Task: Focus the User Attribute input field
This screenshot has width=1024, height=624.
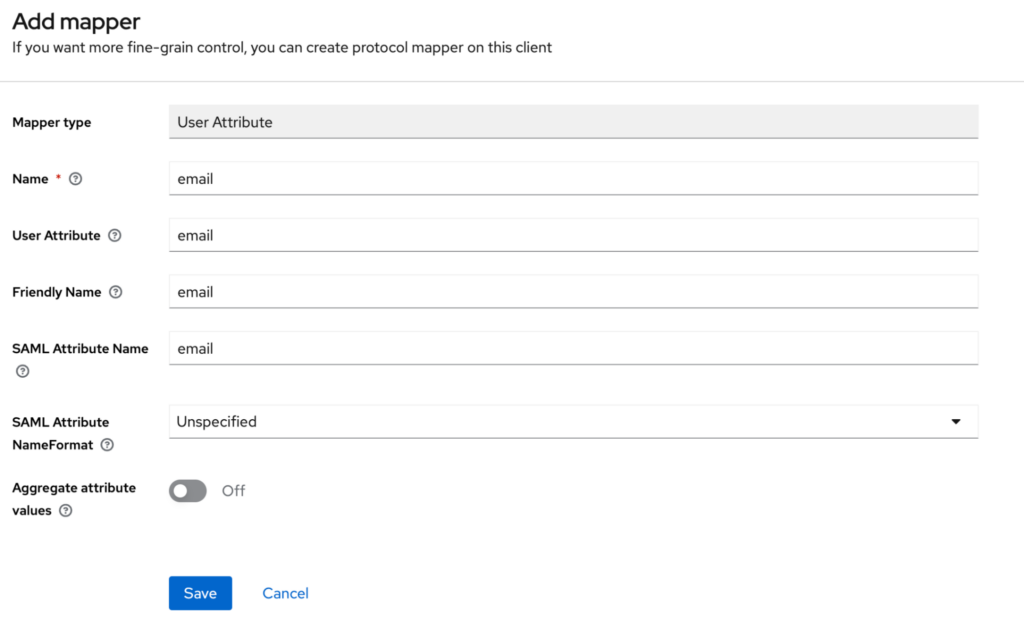Action: tap(573, 235)
